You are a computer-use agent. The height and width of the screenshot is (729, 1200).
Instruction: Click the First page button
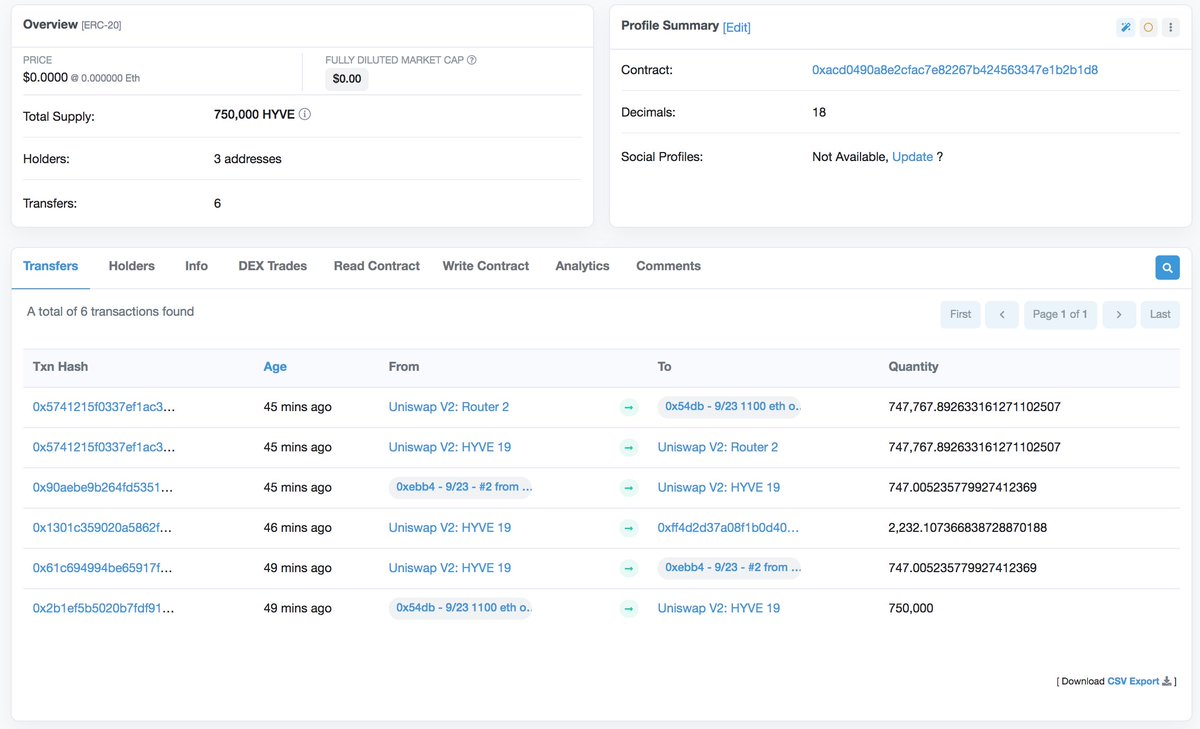(961, 314)
